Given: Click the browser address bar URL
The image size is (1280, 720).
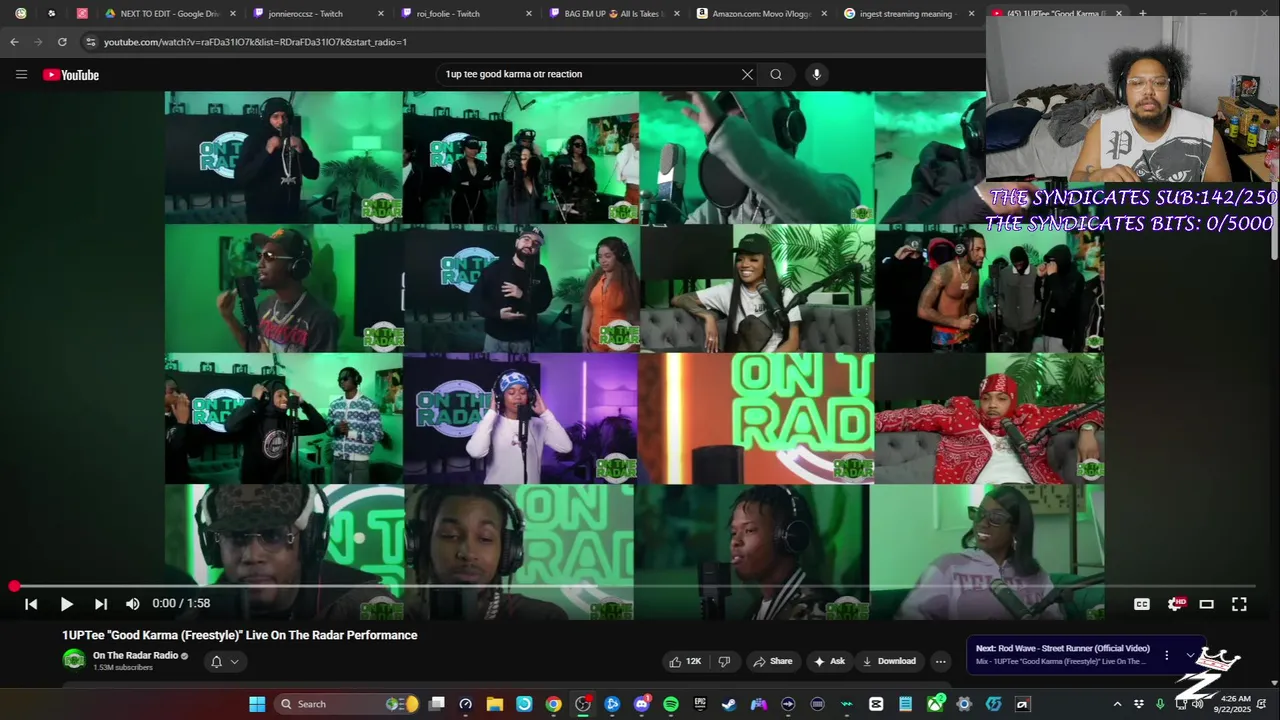Looking at the screenshot, I should pyautogui.click(x=255, y=42).
